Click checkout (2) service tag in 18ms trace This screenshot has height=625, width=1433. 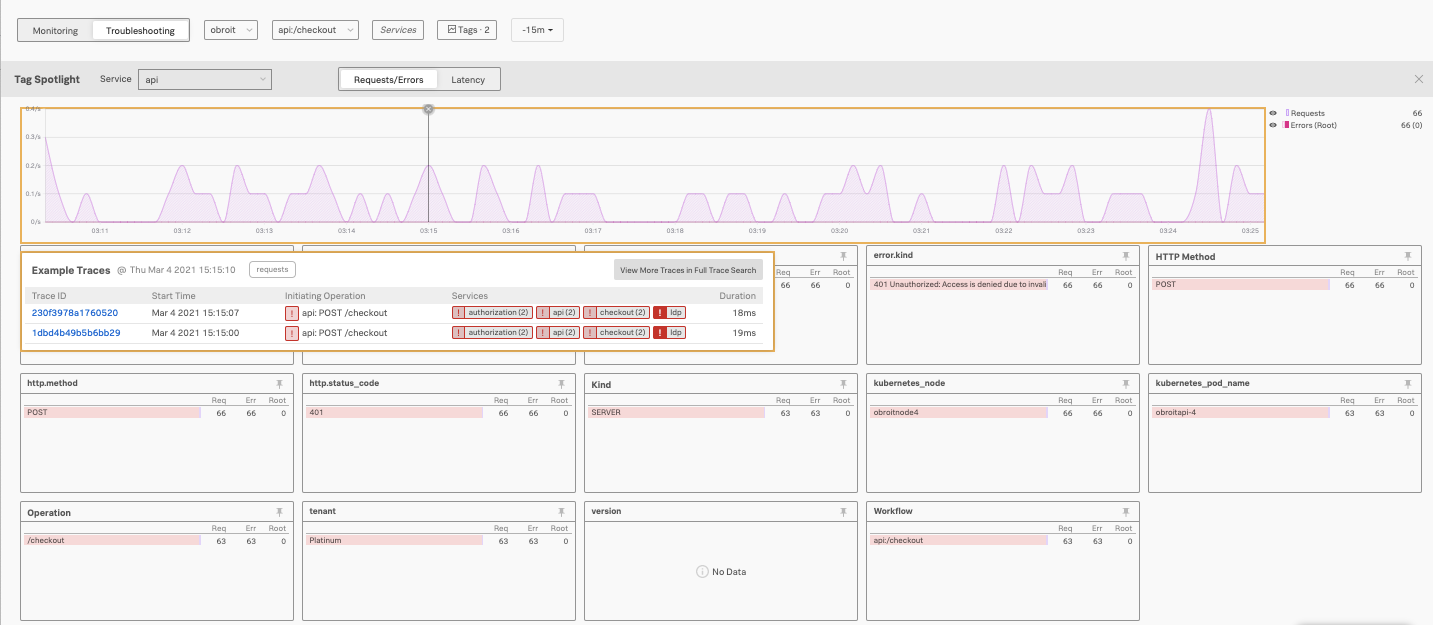pyautogui.click(x=617, y=313)
